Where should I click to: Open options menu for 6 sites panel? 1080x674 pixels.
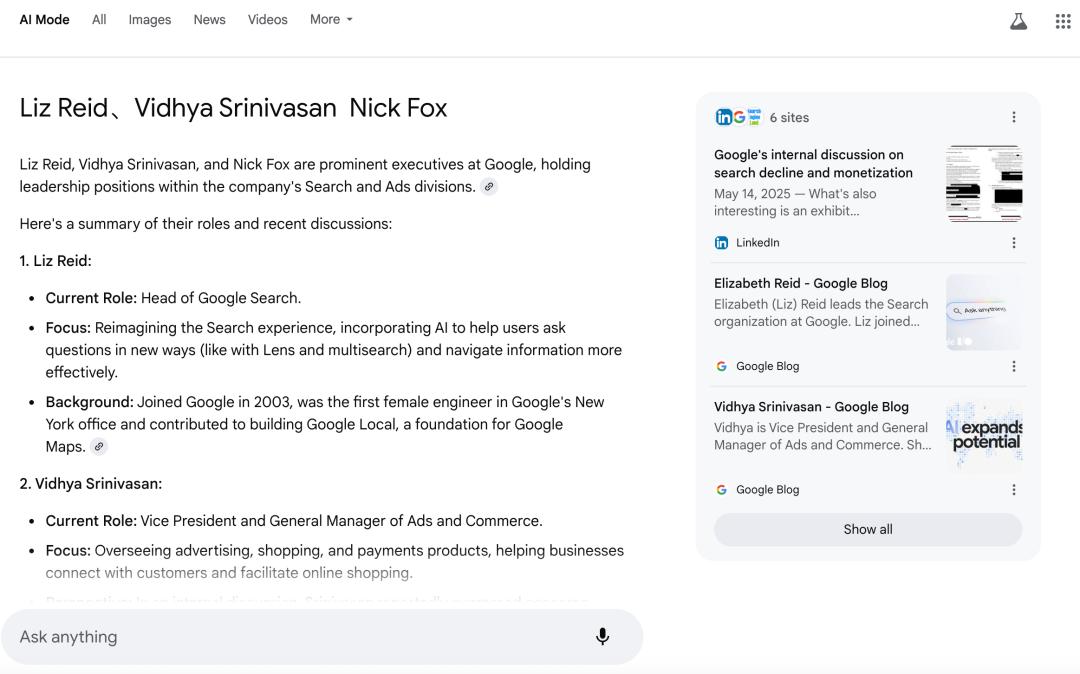point(1013,117)
